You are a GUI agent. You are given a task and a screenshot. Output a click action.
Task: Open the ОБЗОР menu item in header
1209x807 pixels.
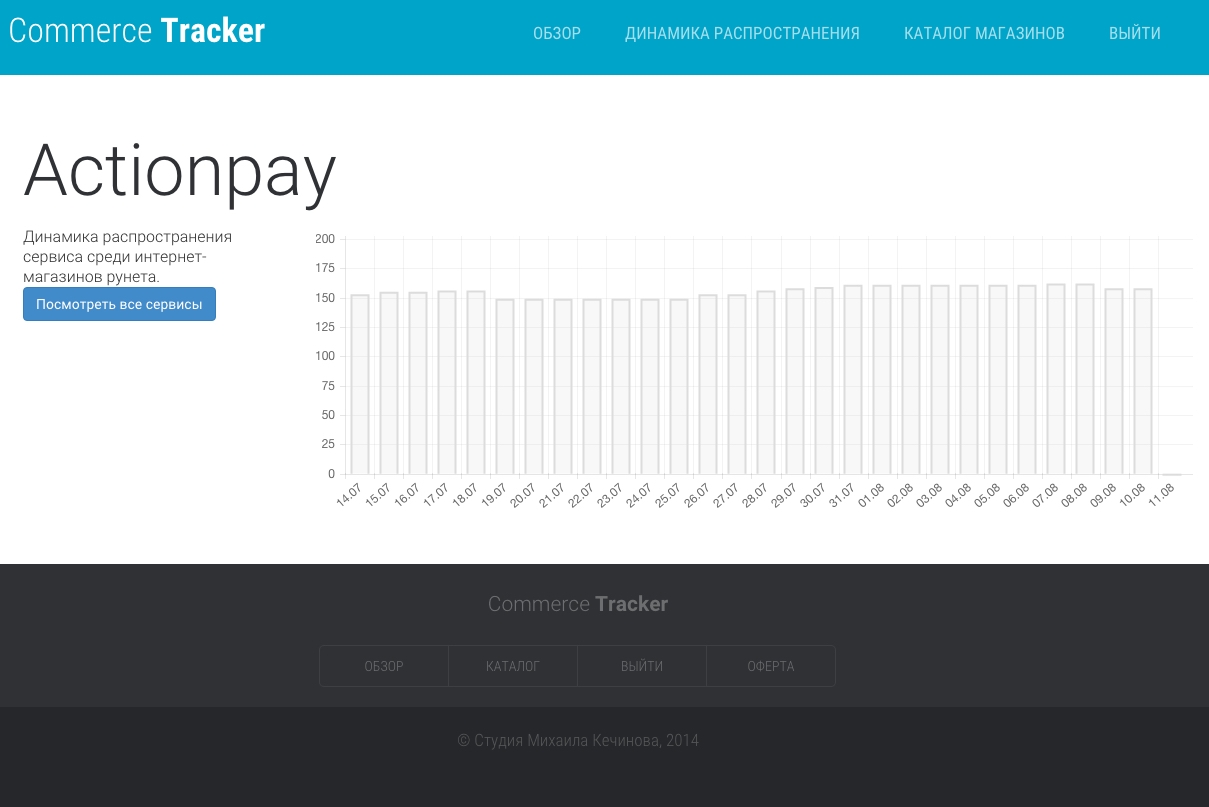[557, 33]
